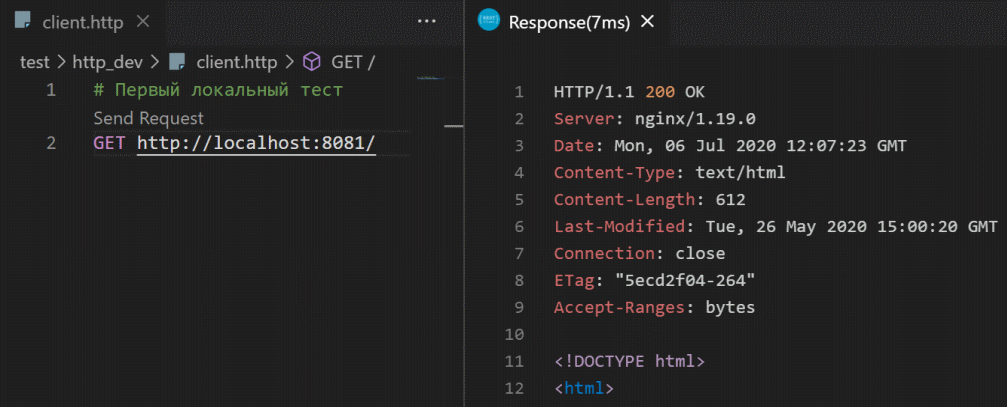Switch to the Response(7ms) tab
Image resolution: width=1008 pixels, height=408 pixels.
coord(568,21)
